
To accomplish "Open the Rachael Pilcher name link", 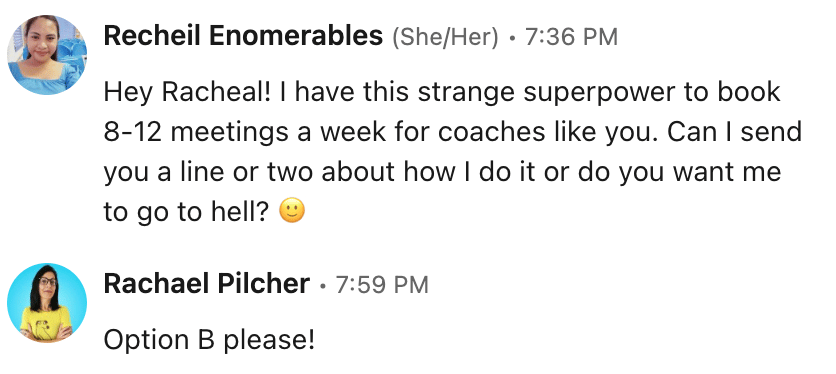I will 207,284.
